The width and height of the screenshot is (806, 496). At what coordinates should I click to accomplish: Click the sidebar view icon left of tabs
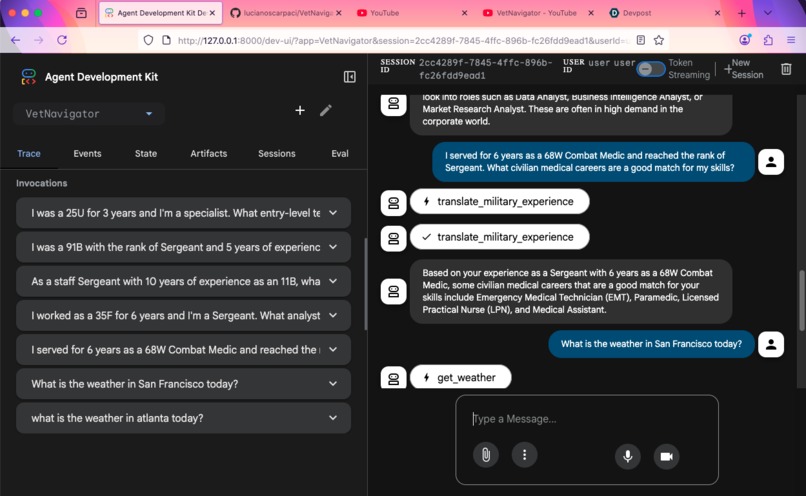point(81,13)
